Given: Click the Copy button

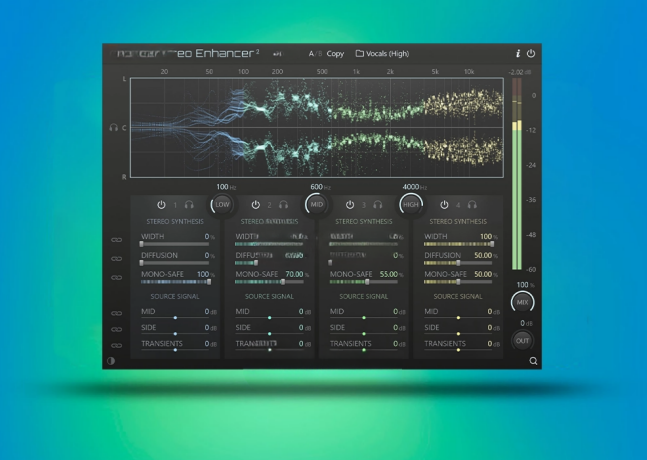Looking at the screenshot, I should coord(335,54).
